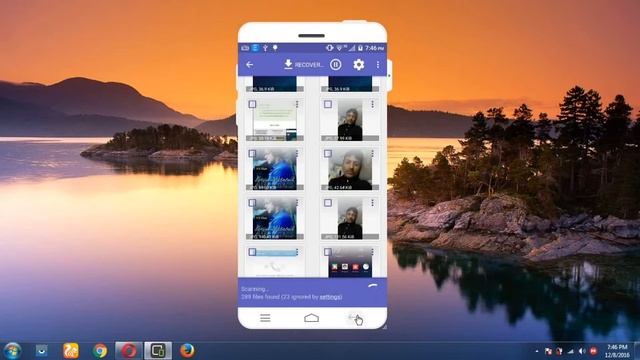Open three-dot menu on screenshot thumbnail card
Image resolution: width=640 pixels, height=360 pixels.
click(297, 104)
